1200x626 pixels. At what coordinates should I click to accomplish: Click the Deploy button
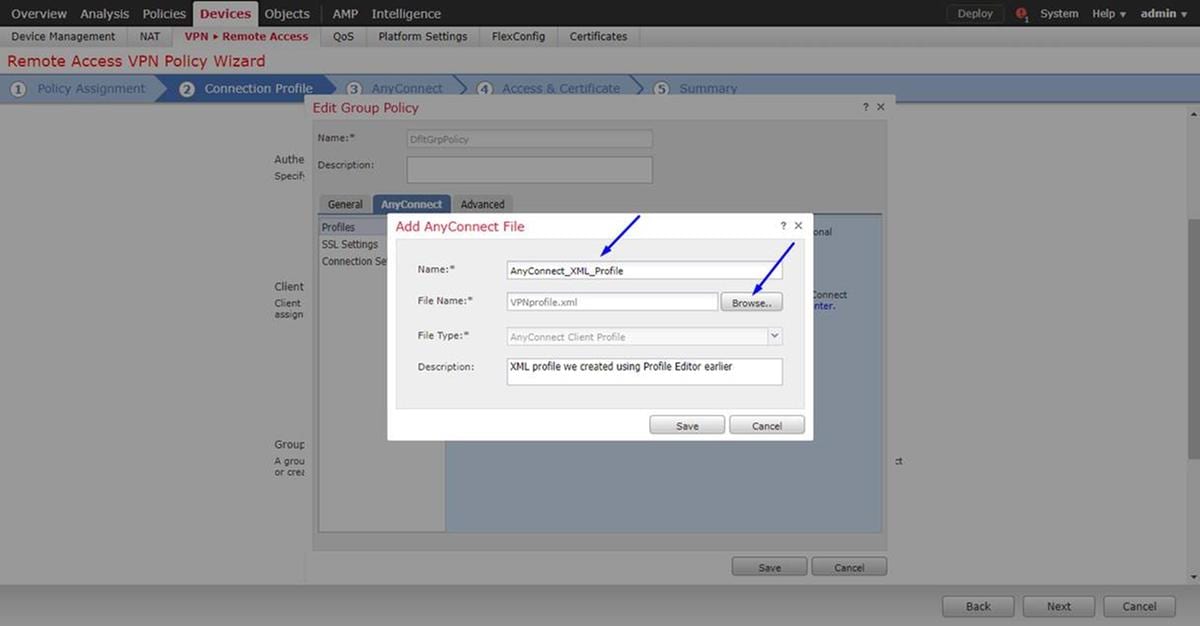pyautogui.click(x=975, y=14)
